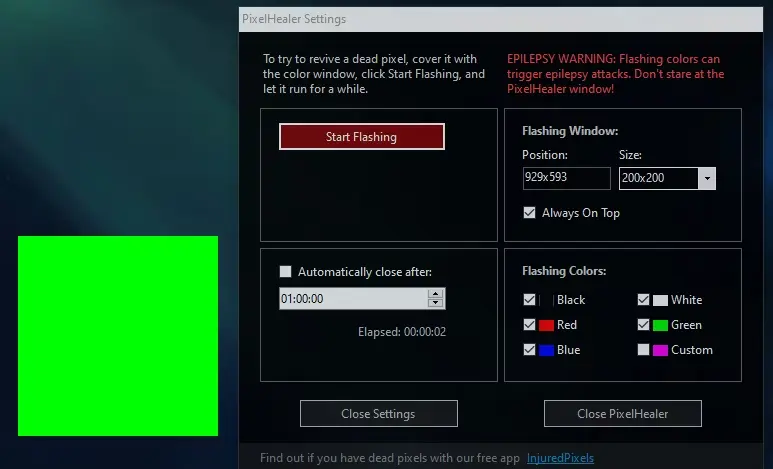
Task: Click the Close PixelHealer button
Action: click(623, 414)
